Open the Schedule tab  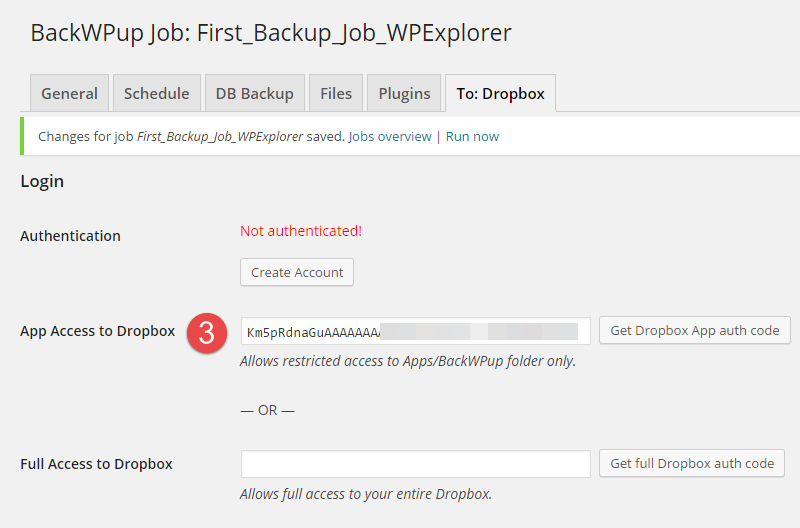[156, 94]
